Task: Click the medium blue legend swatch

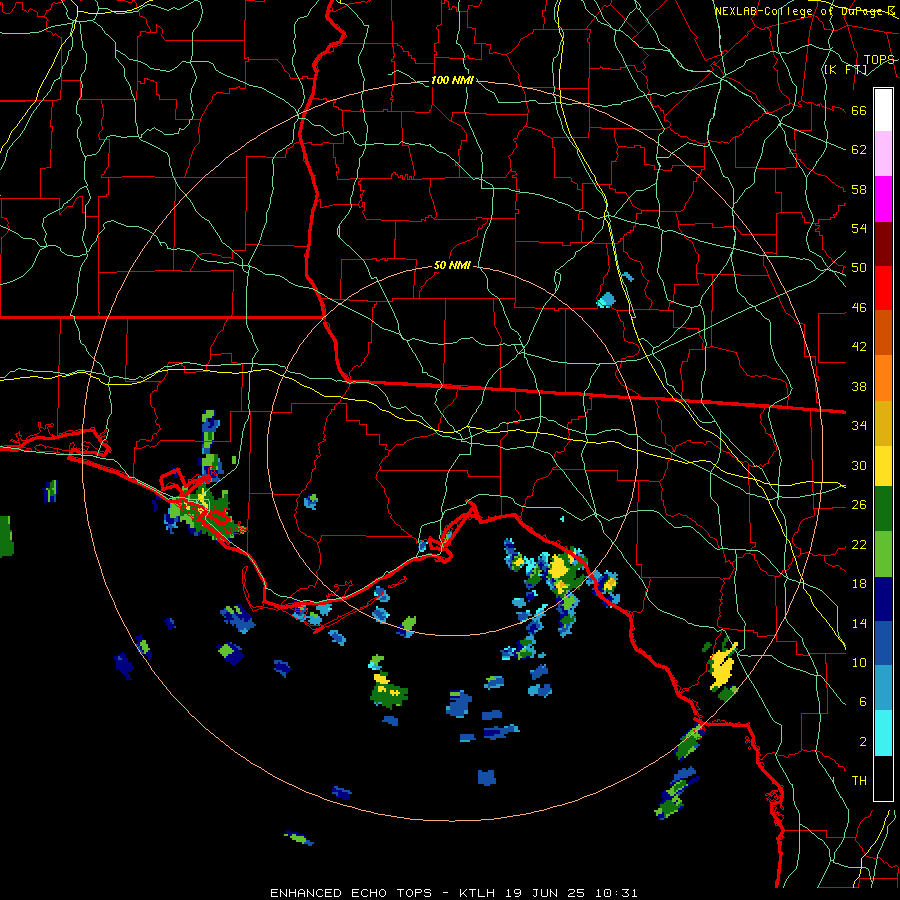Action: pos(883,643)
